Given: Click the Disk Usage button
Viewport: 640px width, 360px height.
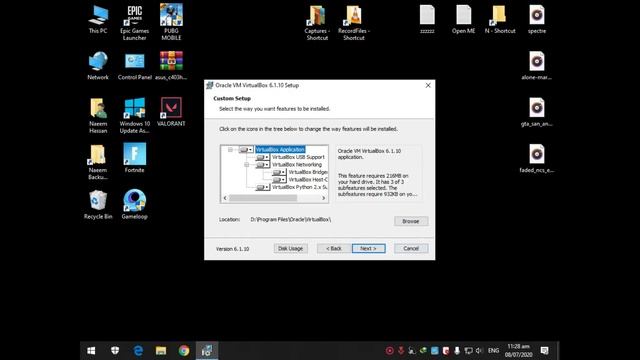Looking at the screenshot, I should coord(290,249).
